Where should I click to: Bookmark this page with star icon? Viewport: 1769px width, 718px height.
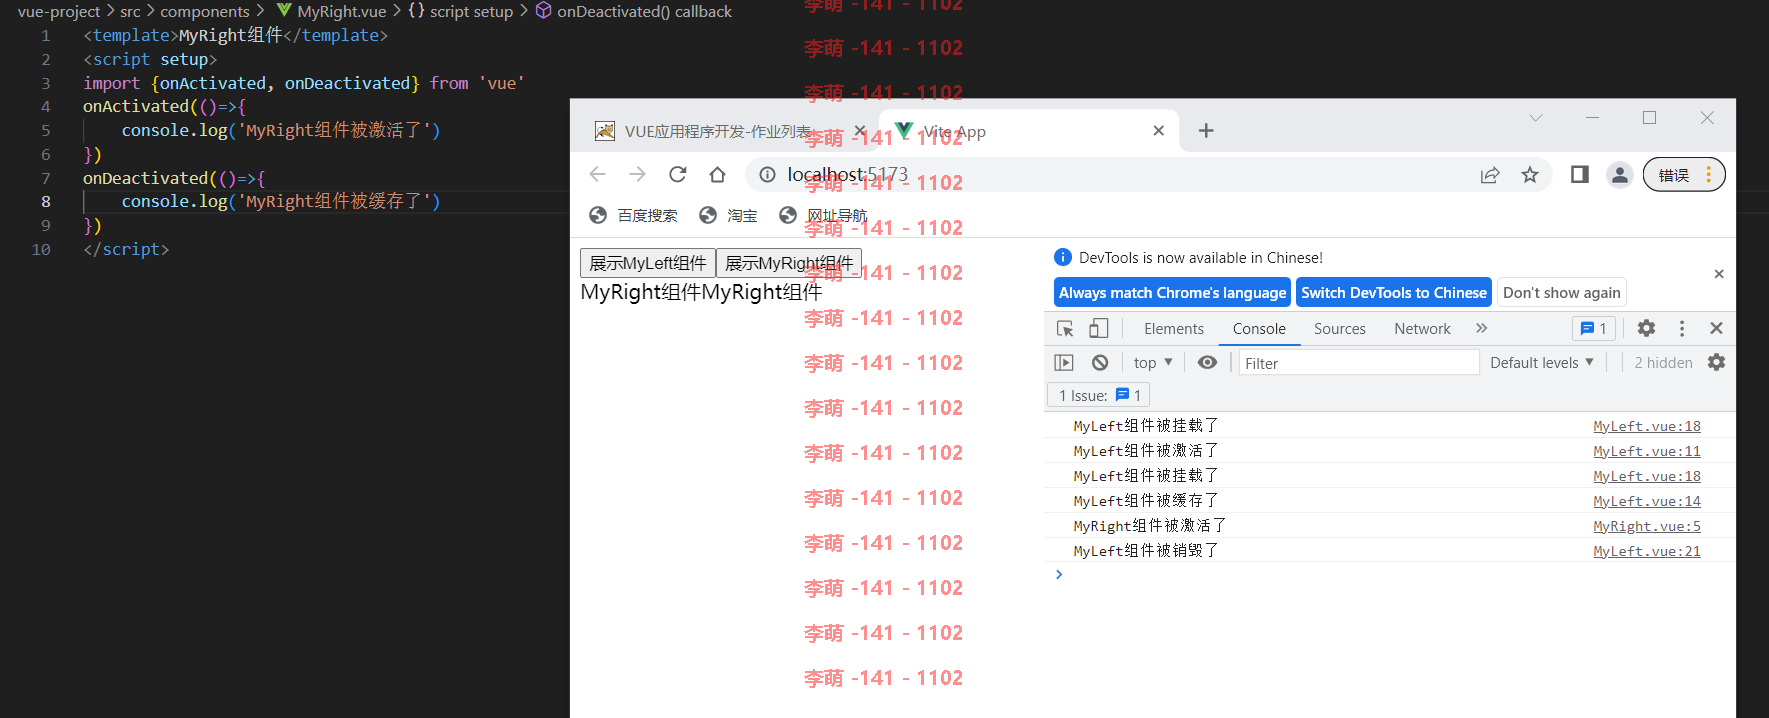pyautogui.click(x=1530, y=175)
